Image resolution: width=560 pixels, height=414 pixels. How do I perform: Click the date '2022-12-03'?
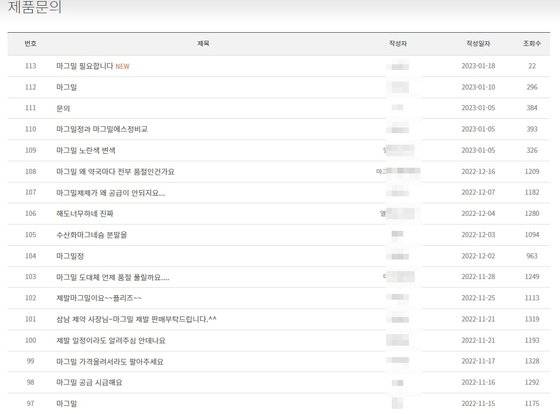pyautogui.click(x=478, y=235)
